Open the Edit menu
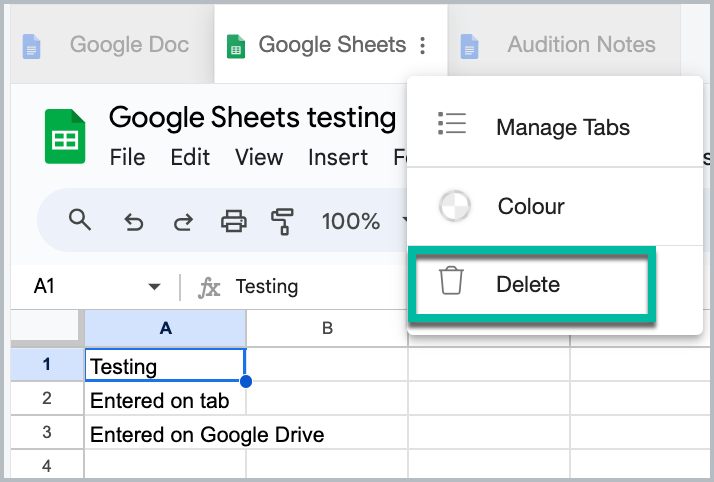Viewport: 714px width, 482px height. [190, 157]
